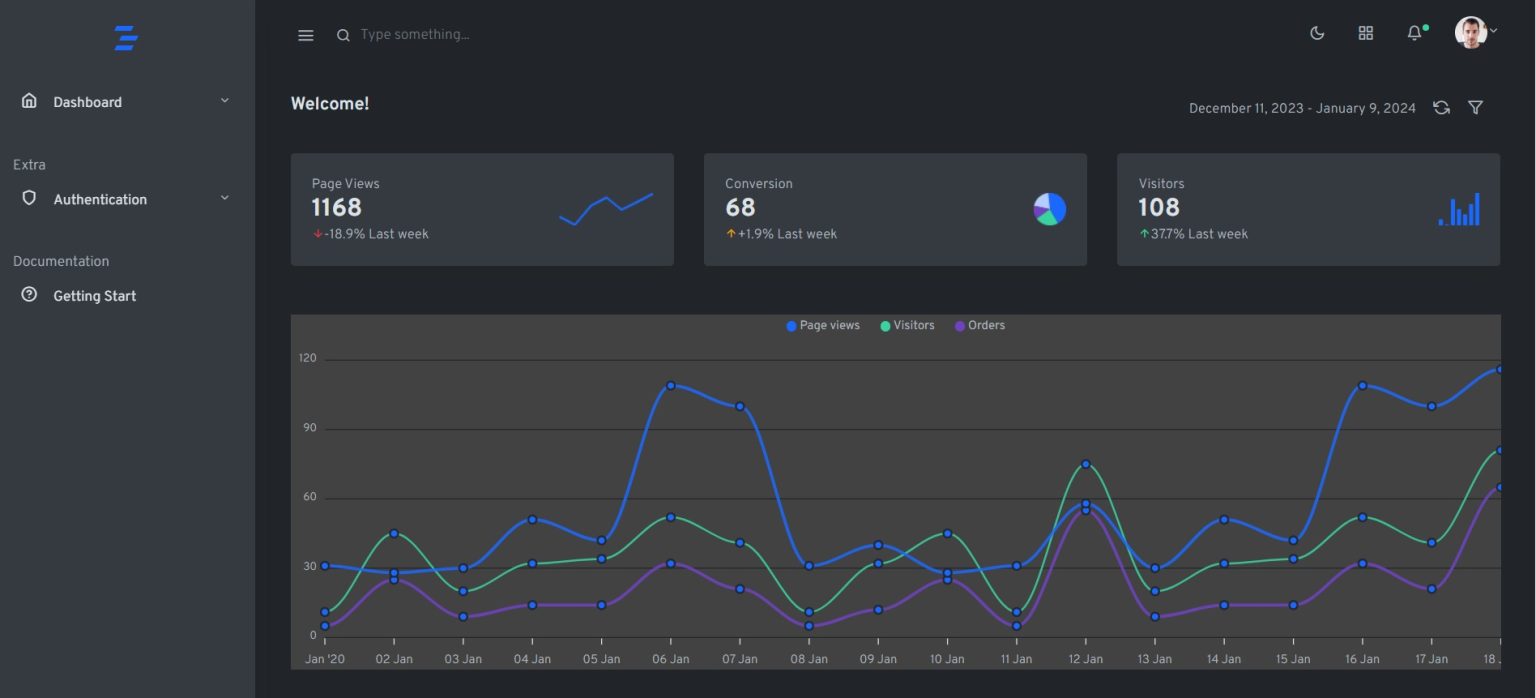Screen dimensions: 1536x698
Task: Toggle the sidebar with the hamburger menu icon
Action: (306, 35)
